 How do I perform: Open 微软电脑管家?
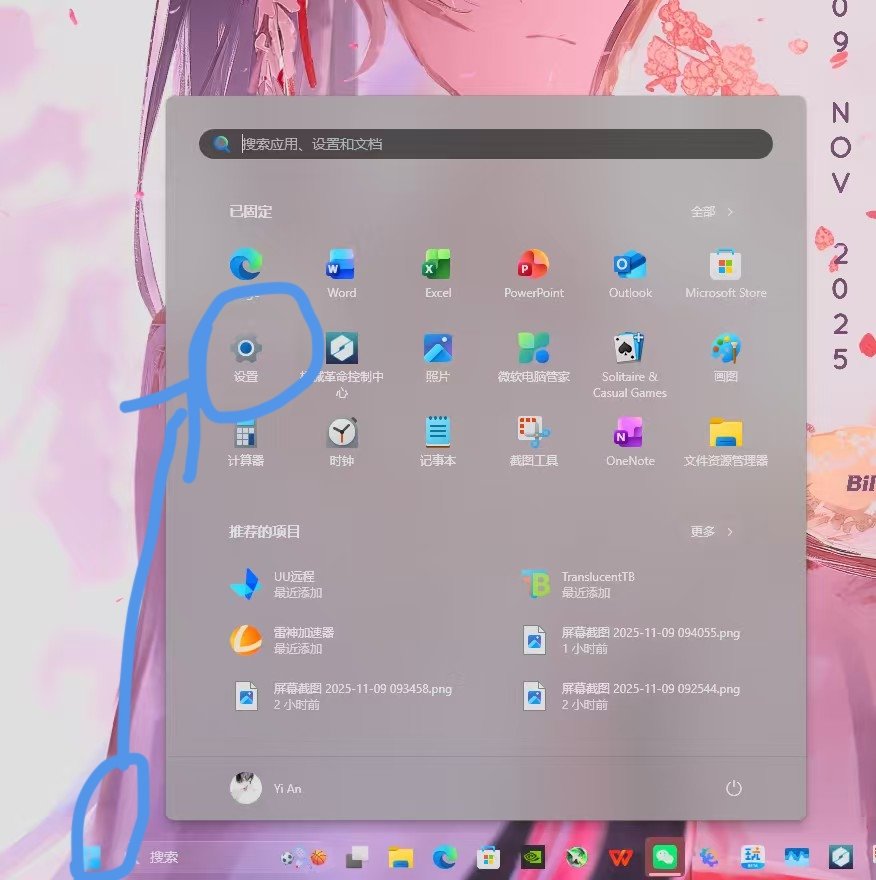click(x=534, y=349)
